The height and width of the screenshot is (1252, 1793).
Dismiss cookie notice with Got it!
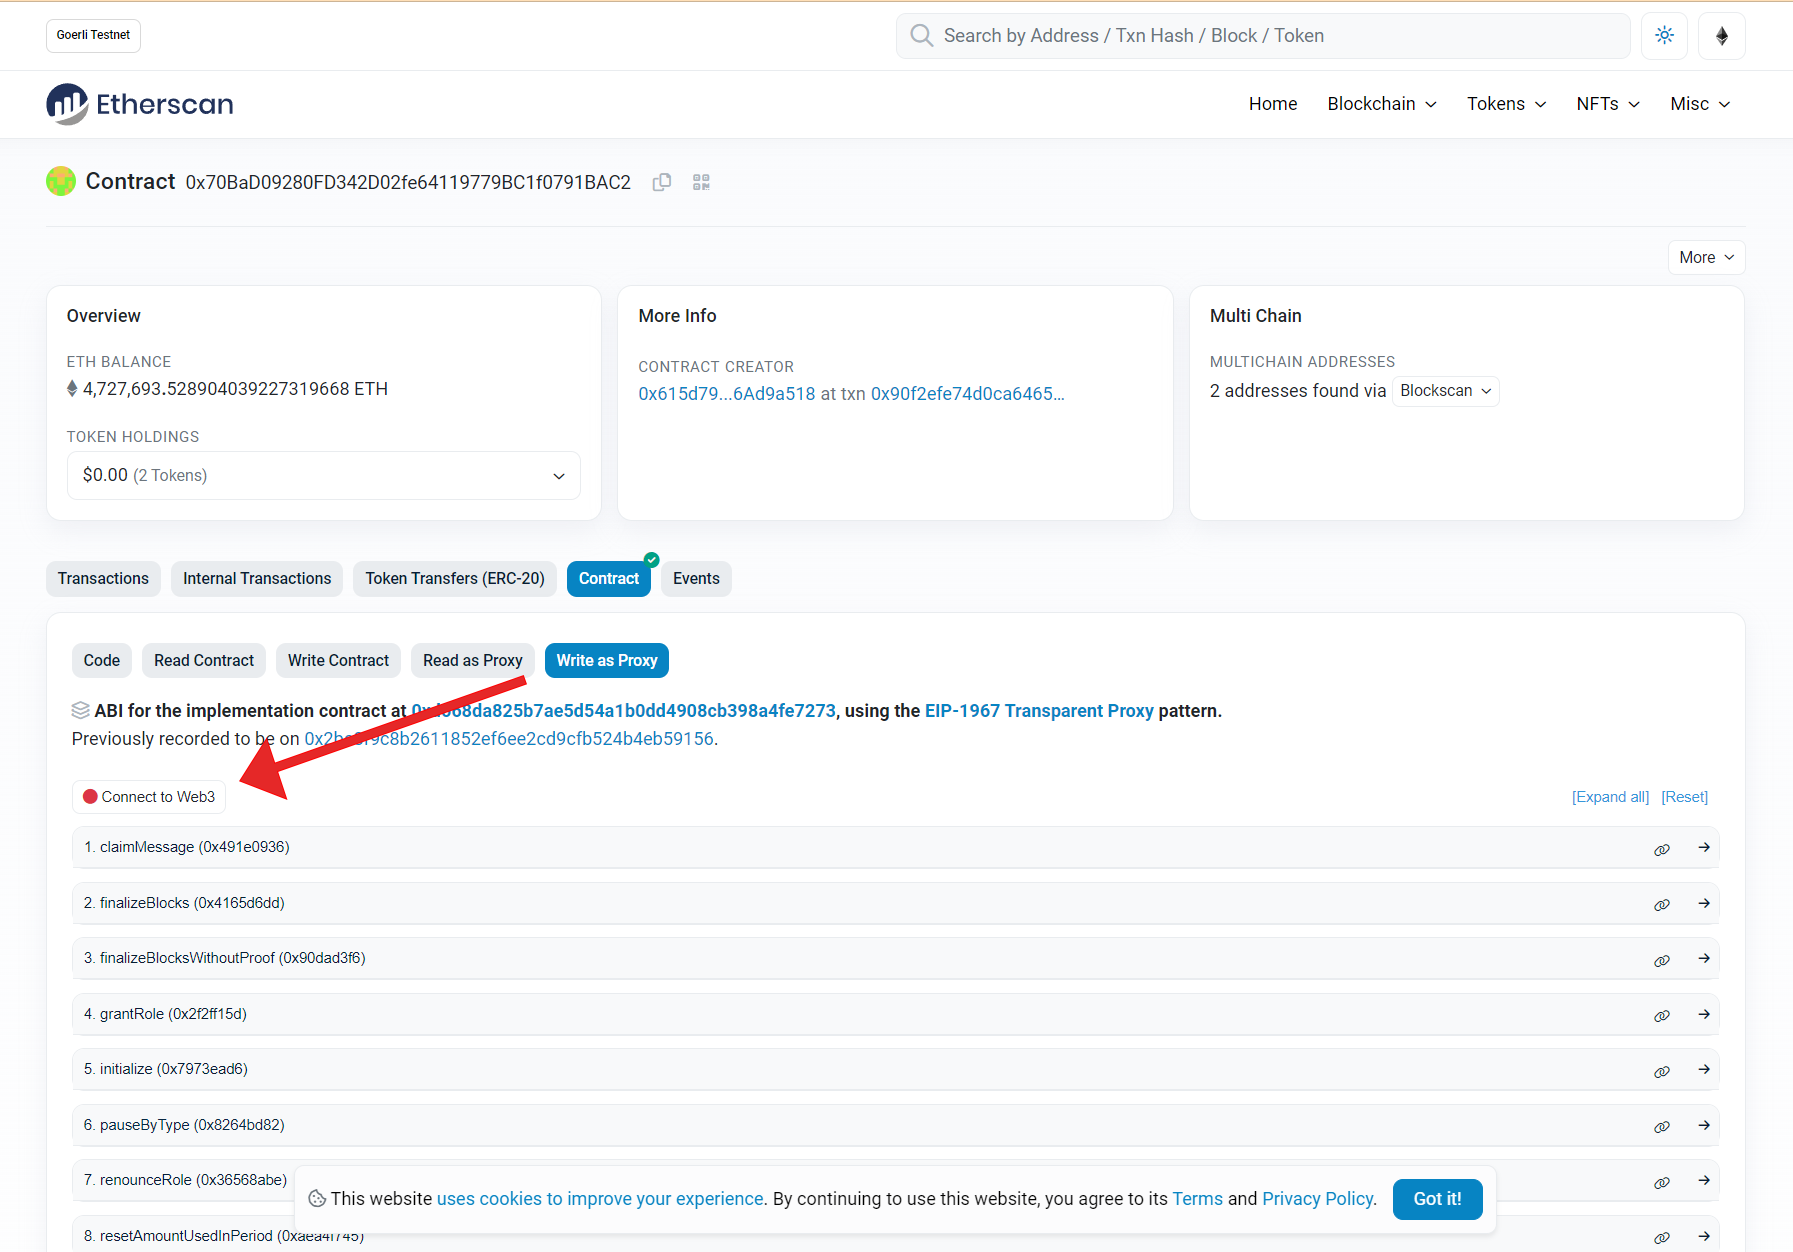(x=1436, y=1199)
